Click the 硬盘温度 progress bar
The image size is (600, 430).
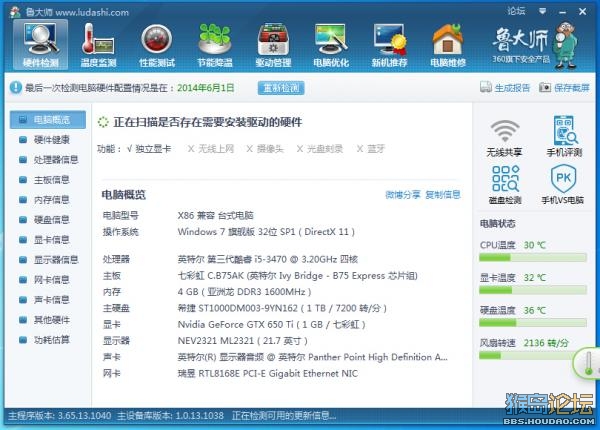[533, 323]
